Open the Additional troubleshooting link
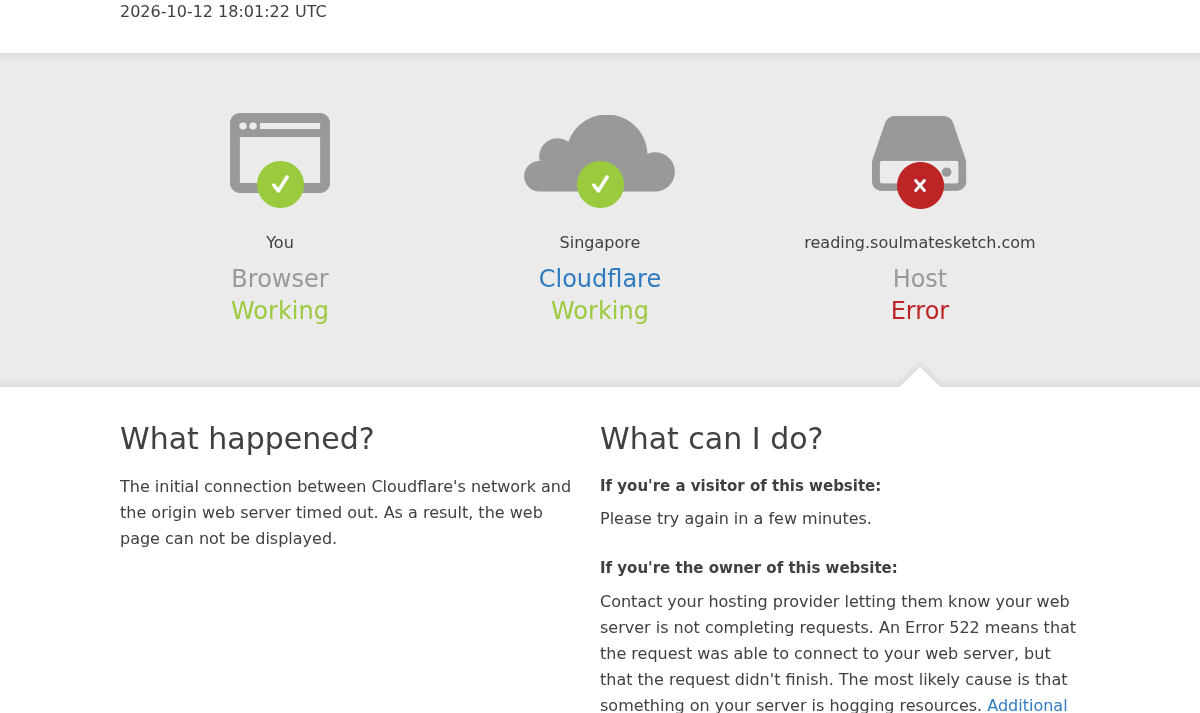1200x713 pixels. pyautogui.click(x=1027, y=705)
